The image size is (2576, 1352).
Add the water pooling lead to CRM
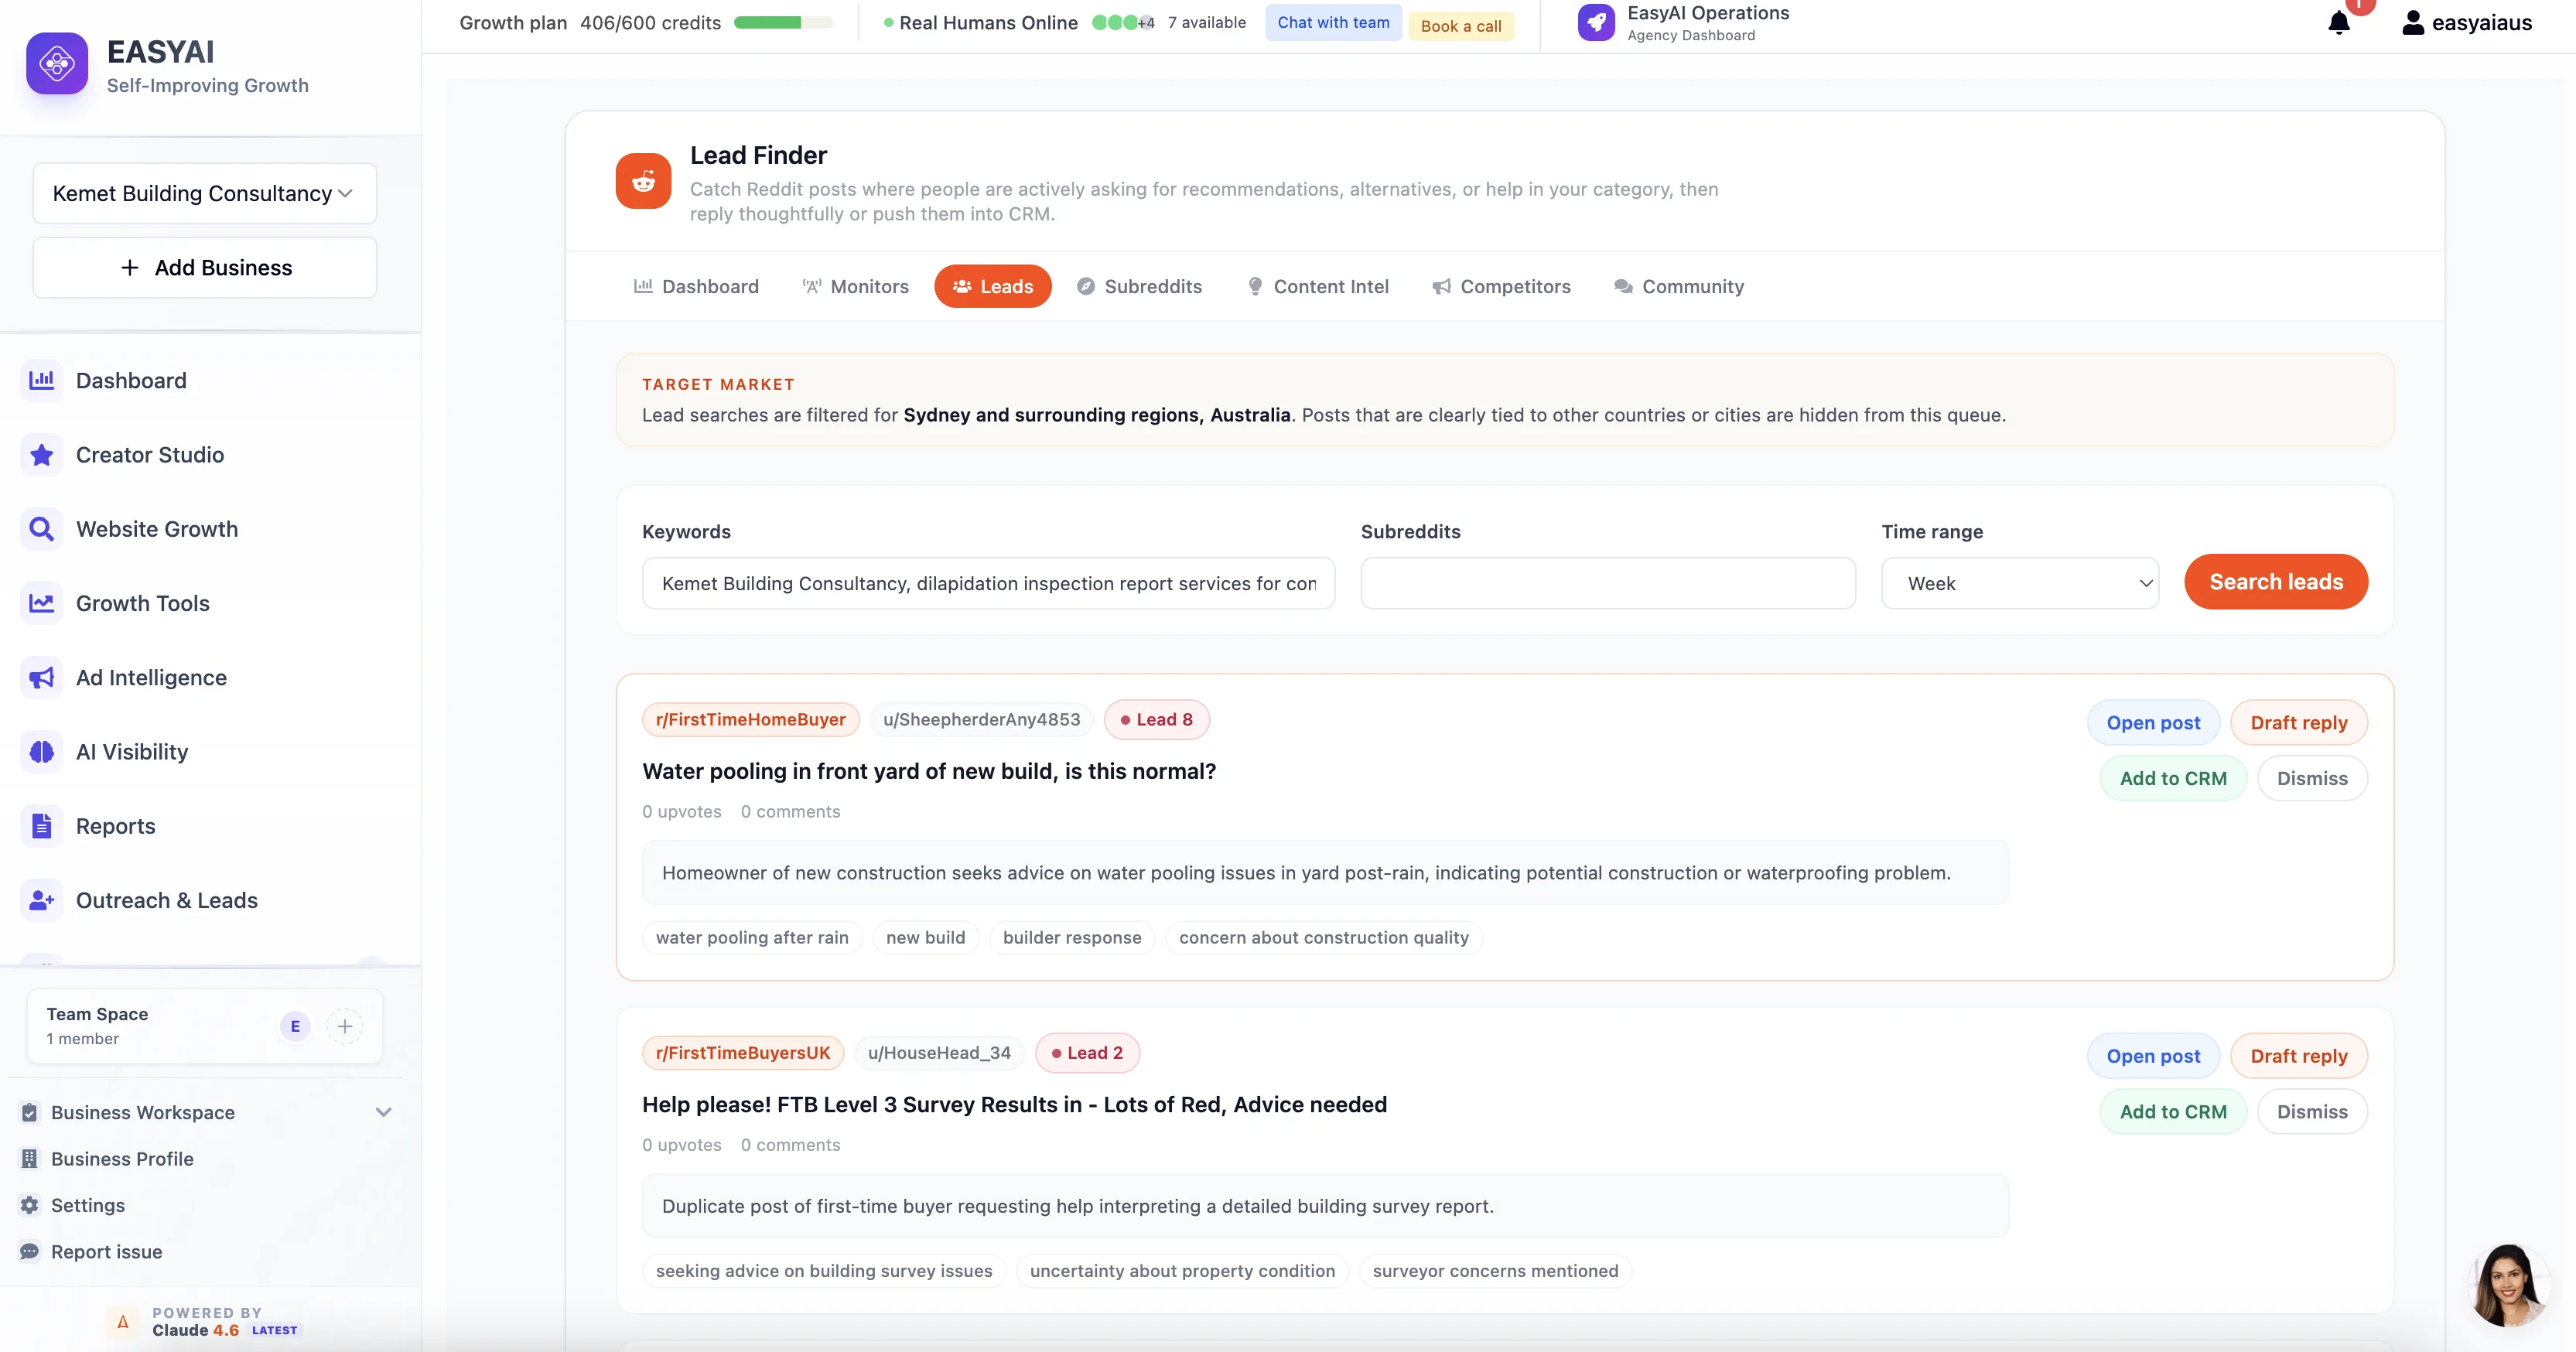(x=2173, y=778)
